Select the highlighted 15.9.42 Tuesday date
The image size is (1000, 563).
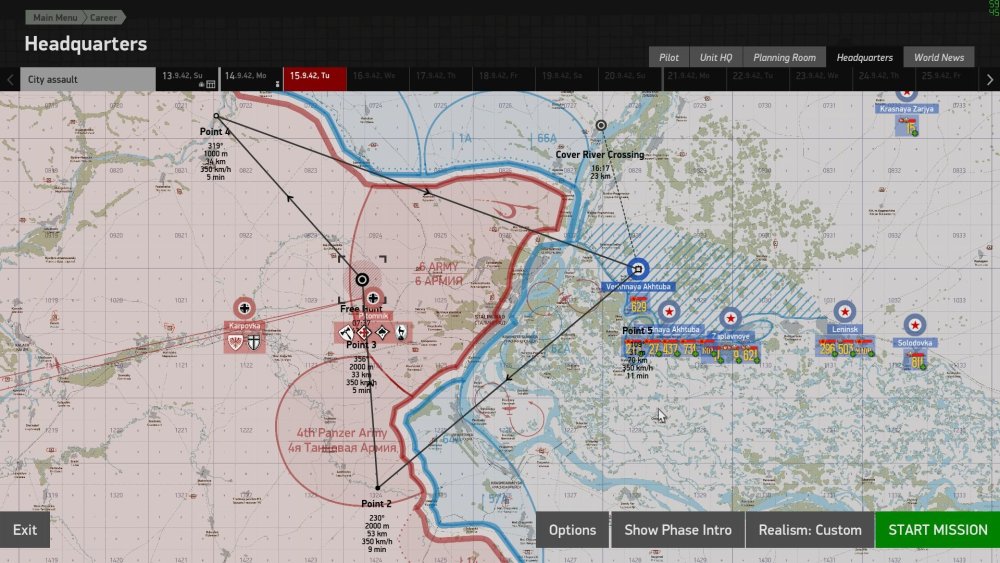(x=315, y=79)
